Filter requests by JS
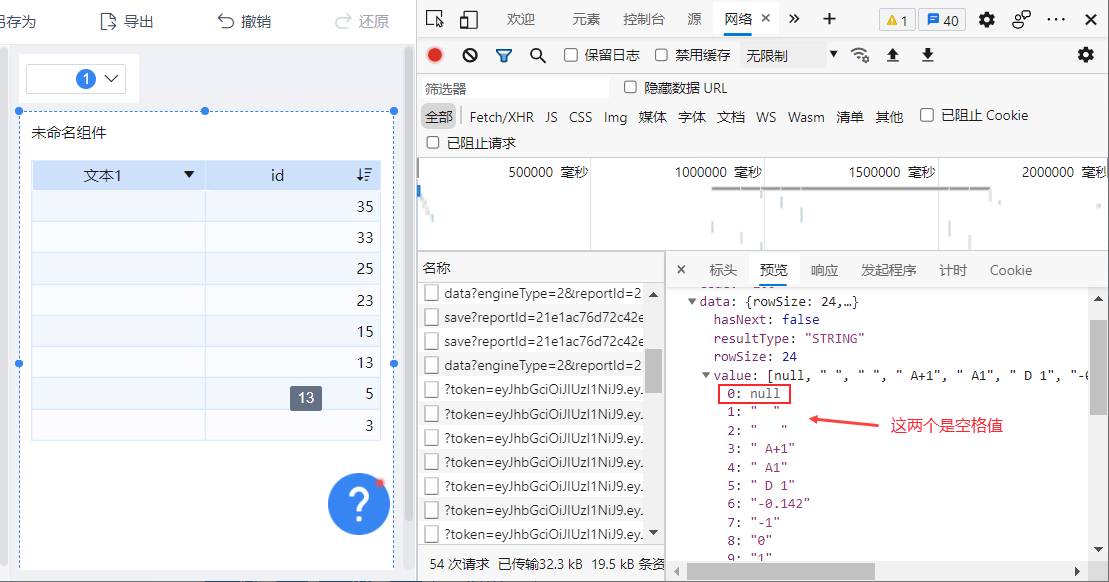The height and width of the screenshot is (582, 1109). tap(552, 117)
